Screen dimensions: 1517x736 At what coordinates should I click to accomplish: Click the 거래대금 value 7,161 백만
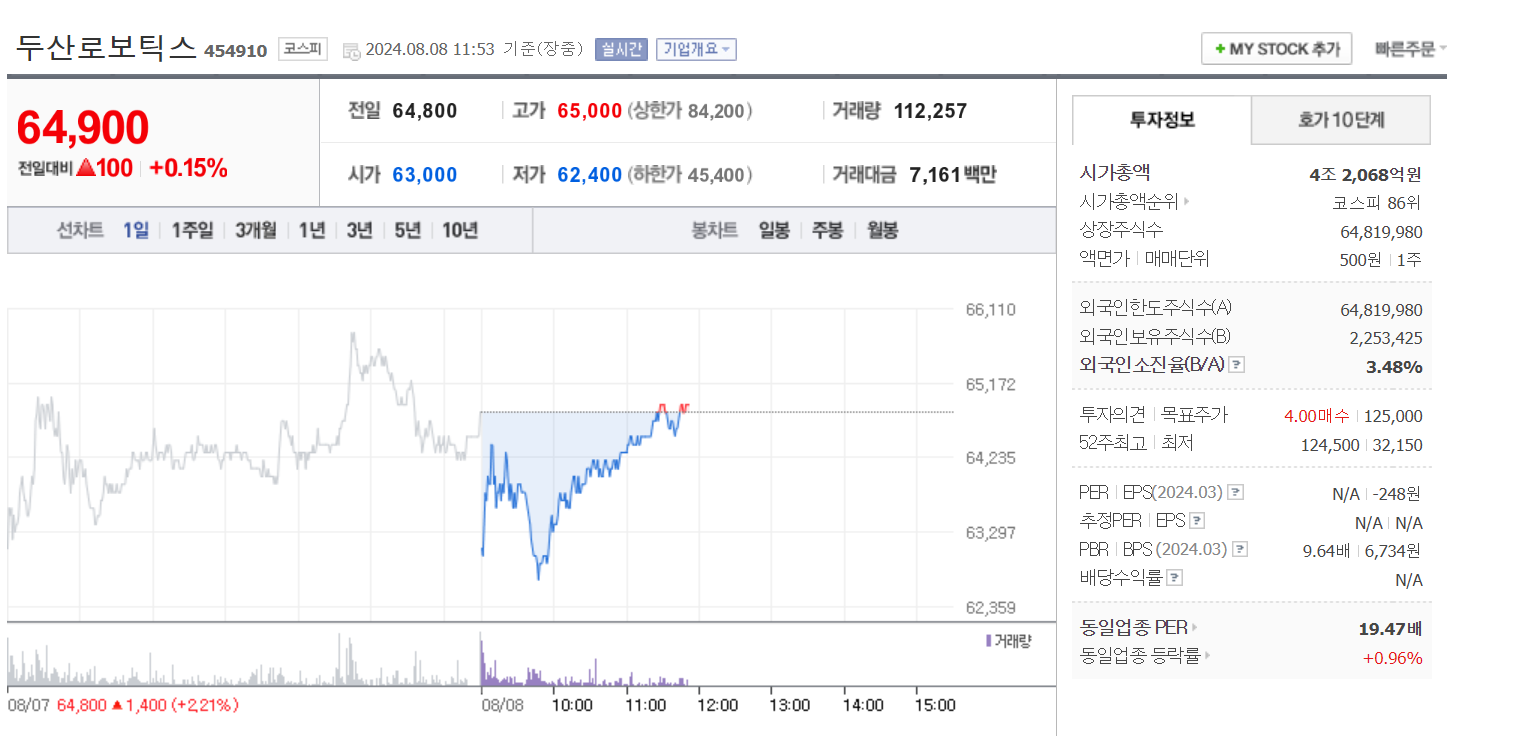[x=953, y=175]
